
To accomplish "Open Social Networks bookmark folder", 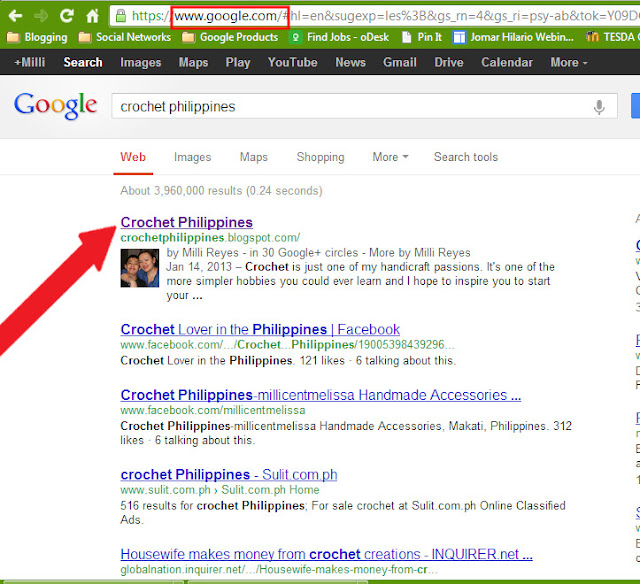I will [124, 38].
